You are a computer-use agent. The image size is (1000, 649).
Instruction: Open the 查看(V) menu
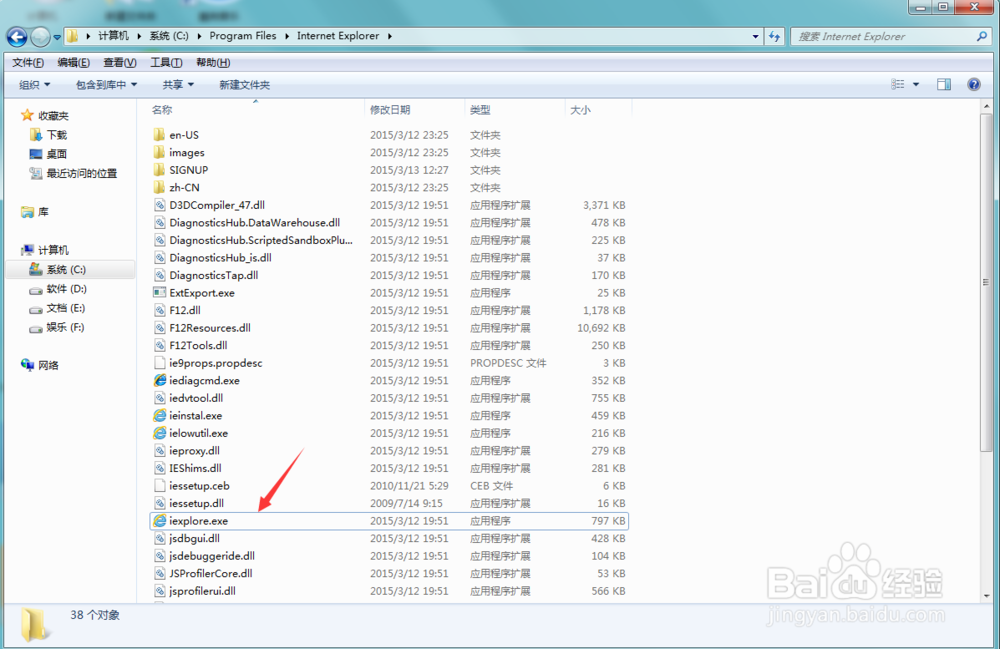click(x=120, y=62)
